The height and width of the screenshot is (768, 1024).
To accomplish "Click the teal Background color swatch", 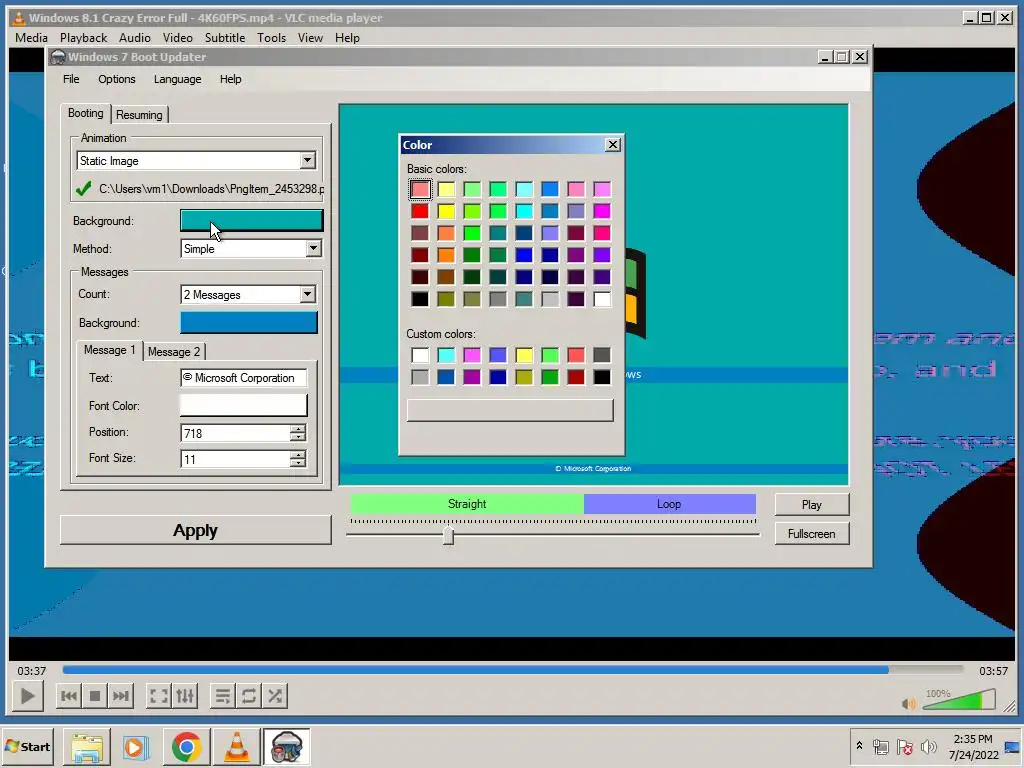I will point(251,221).
